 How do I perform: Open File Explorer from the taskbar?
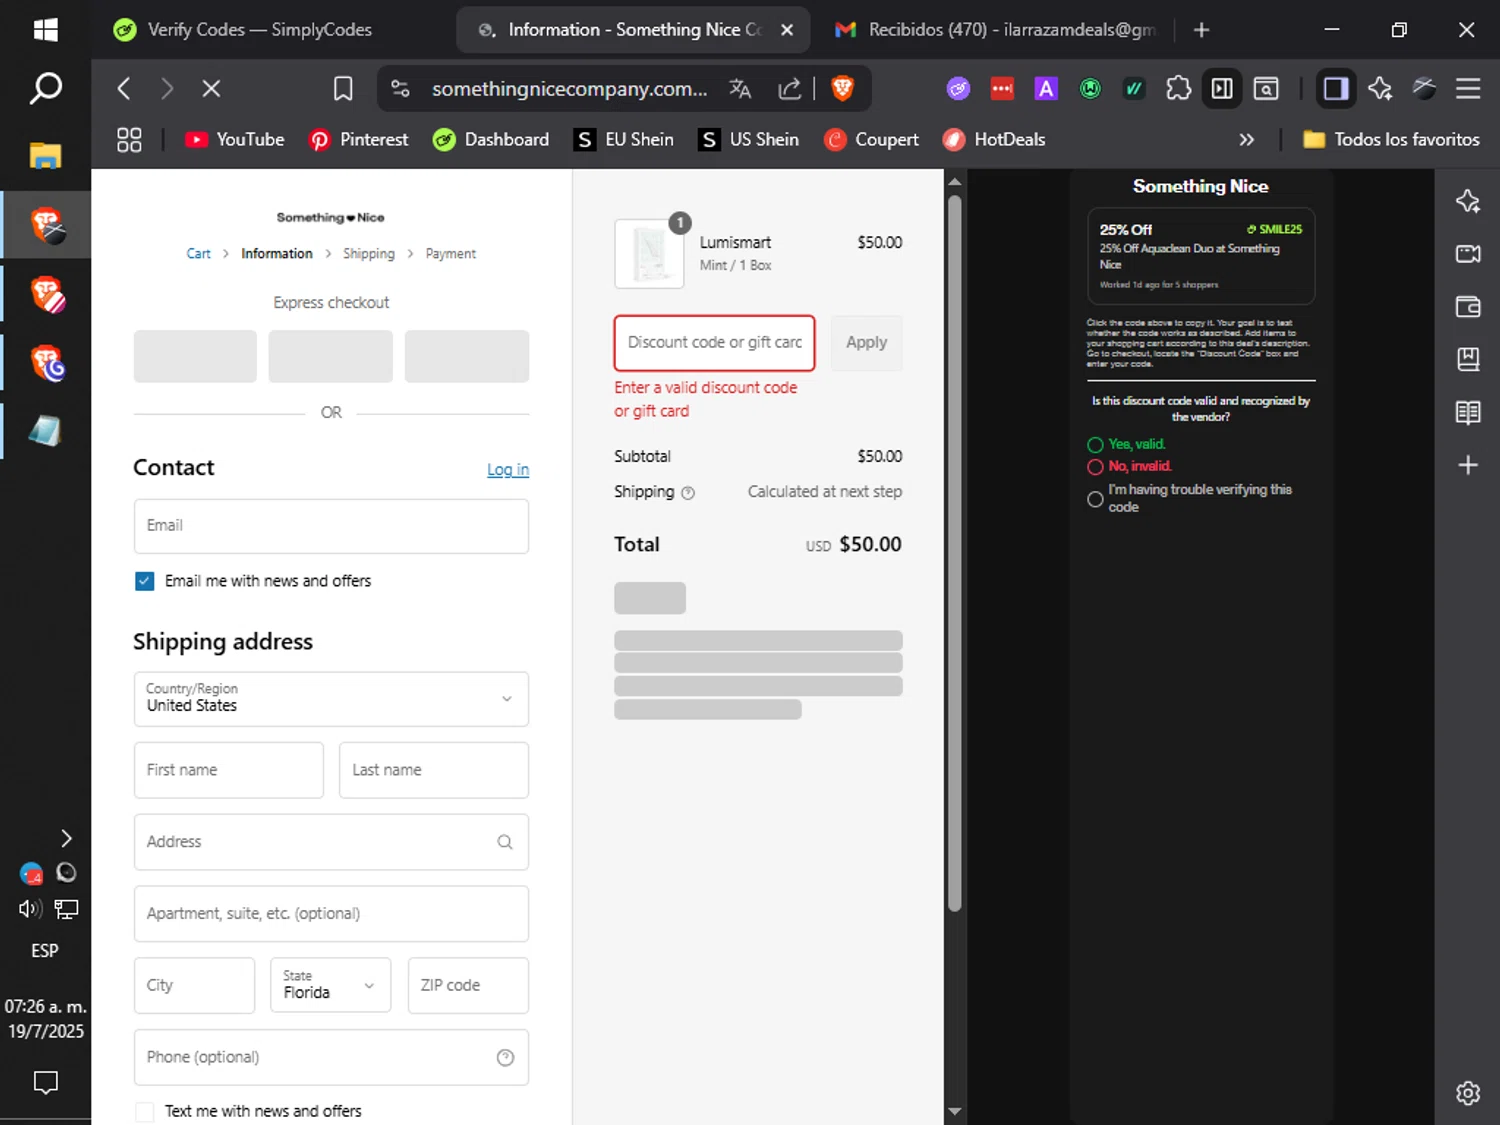tap(45, 155)
